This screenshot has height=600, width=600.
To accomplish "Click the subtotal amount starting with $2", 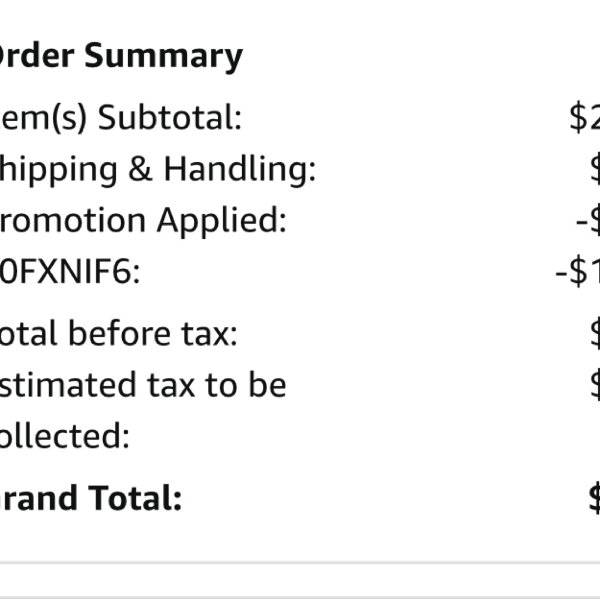I will click(x=585, y=117).
